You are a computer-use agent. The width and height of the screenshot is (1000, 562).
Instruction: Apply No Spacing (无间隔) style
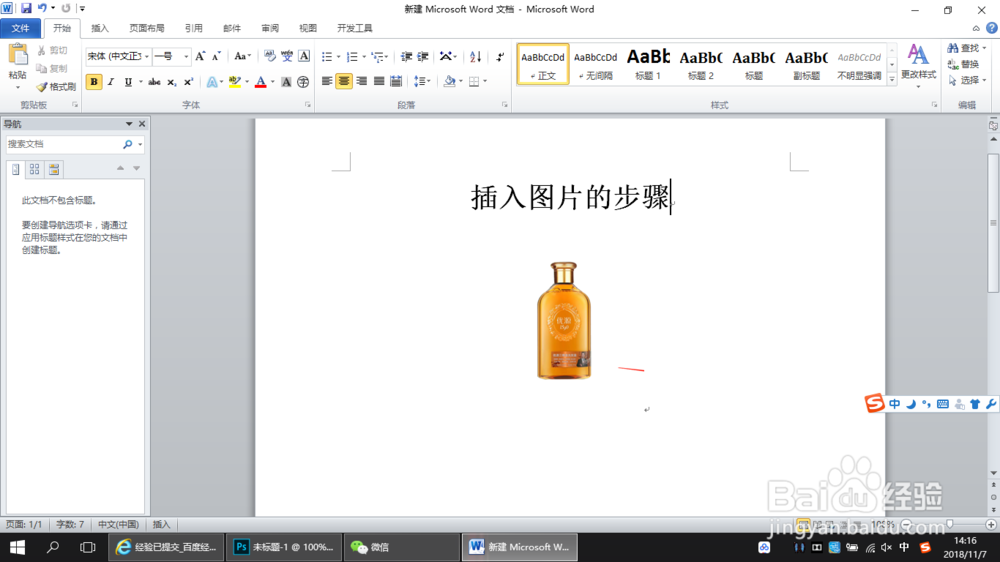(x=595, y=64)
